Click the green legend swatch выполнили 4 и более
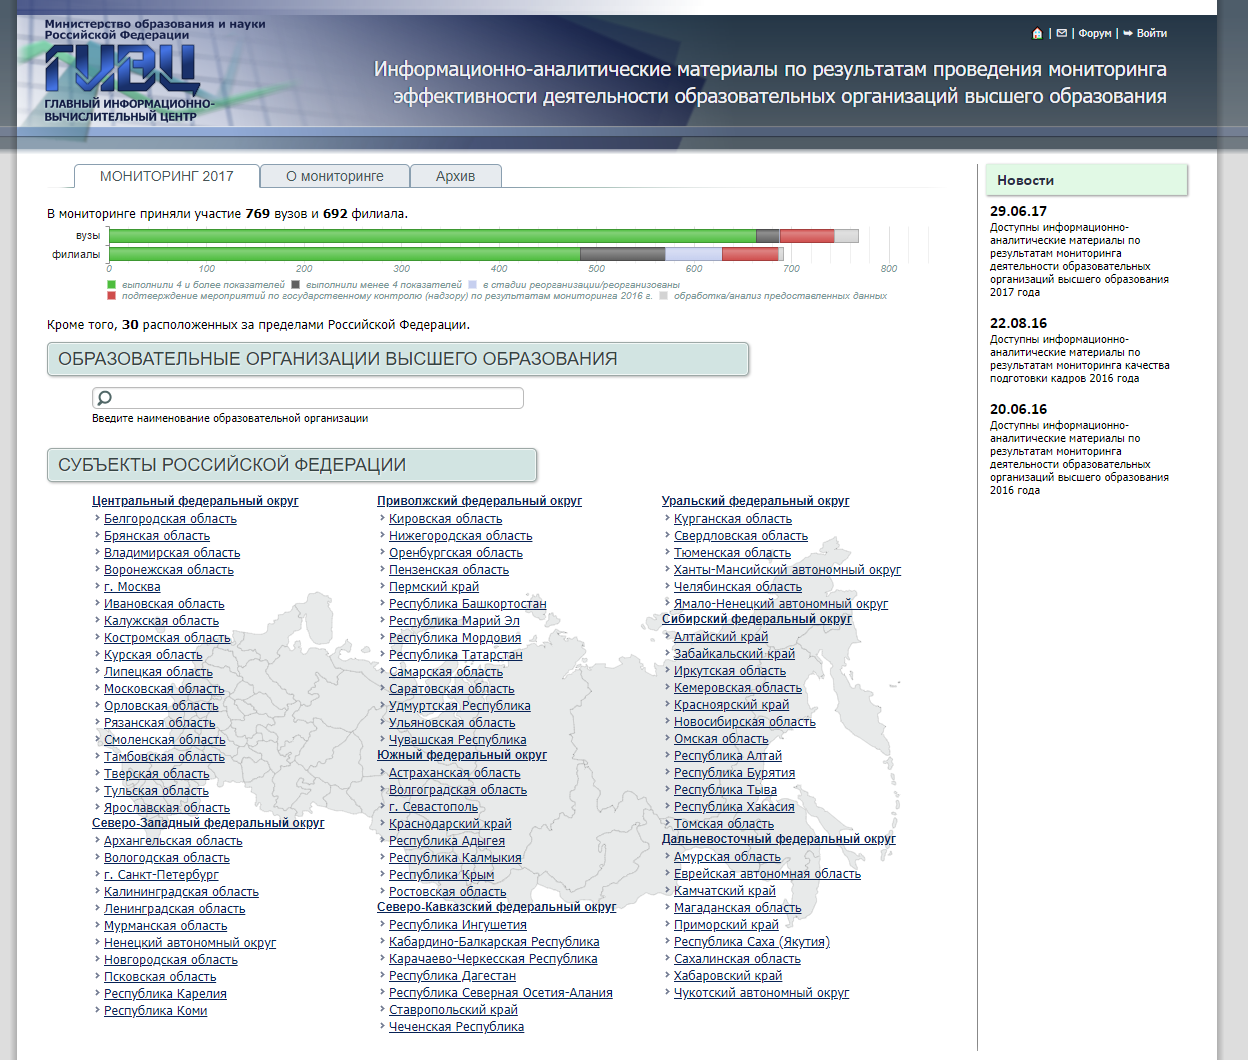This screenshot has height=1060, width=1248. coord(112,285)
